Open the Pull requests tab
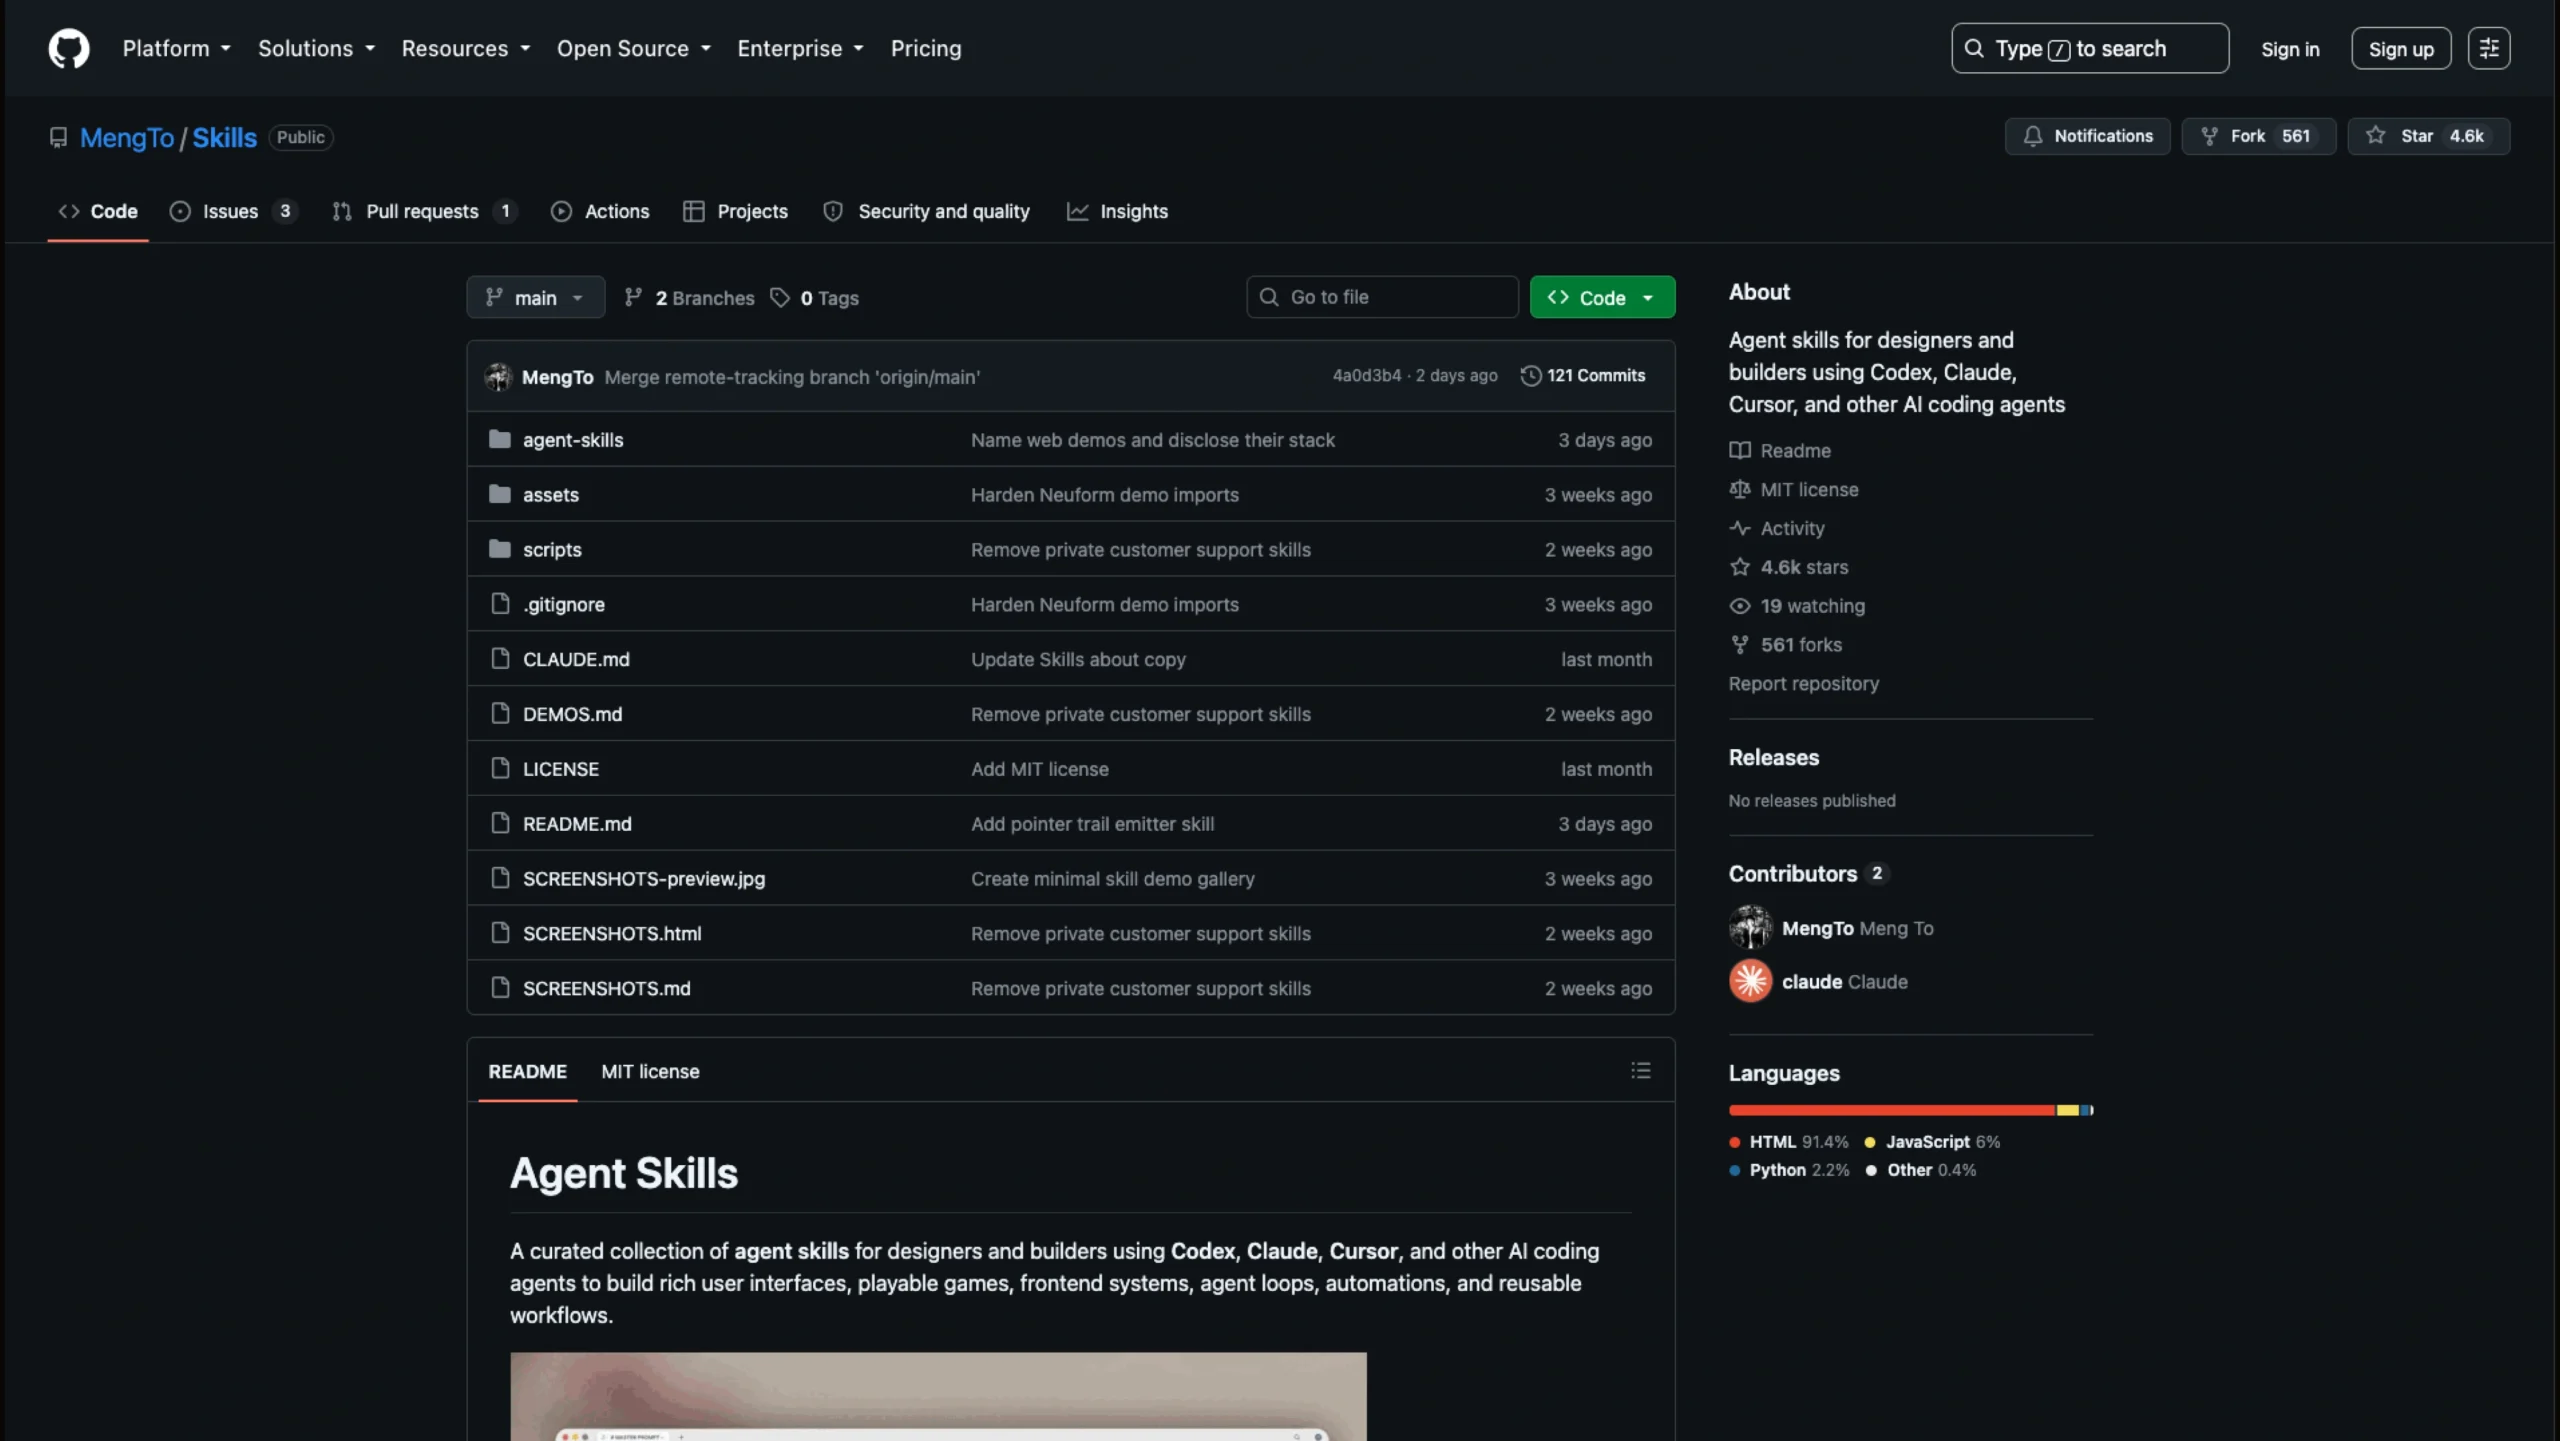2560x1441 pixels. (x=424, y=211)
